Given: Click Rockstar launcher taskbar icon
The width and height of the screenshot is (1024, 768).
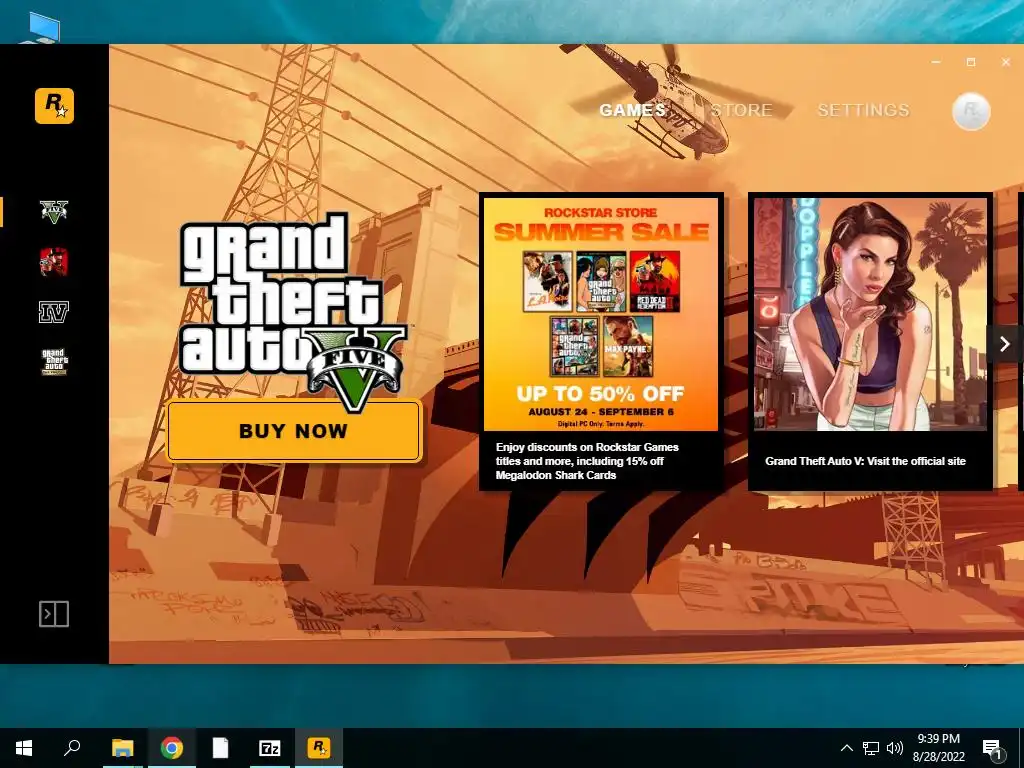Looking at the screenshot, I should point(319,748).
